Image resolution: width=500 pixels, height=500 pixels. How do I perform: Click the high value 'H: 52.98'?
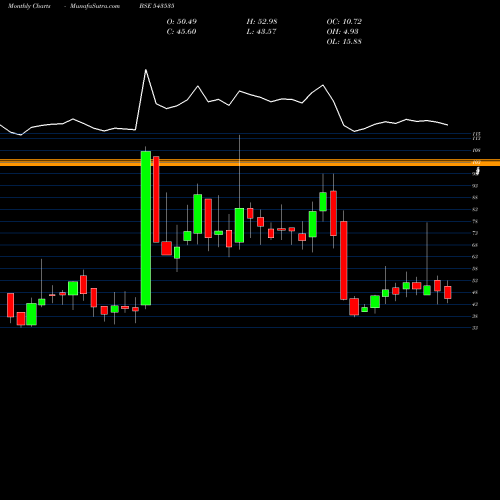(262, 22)
